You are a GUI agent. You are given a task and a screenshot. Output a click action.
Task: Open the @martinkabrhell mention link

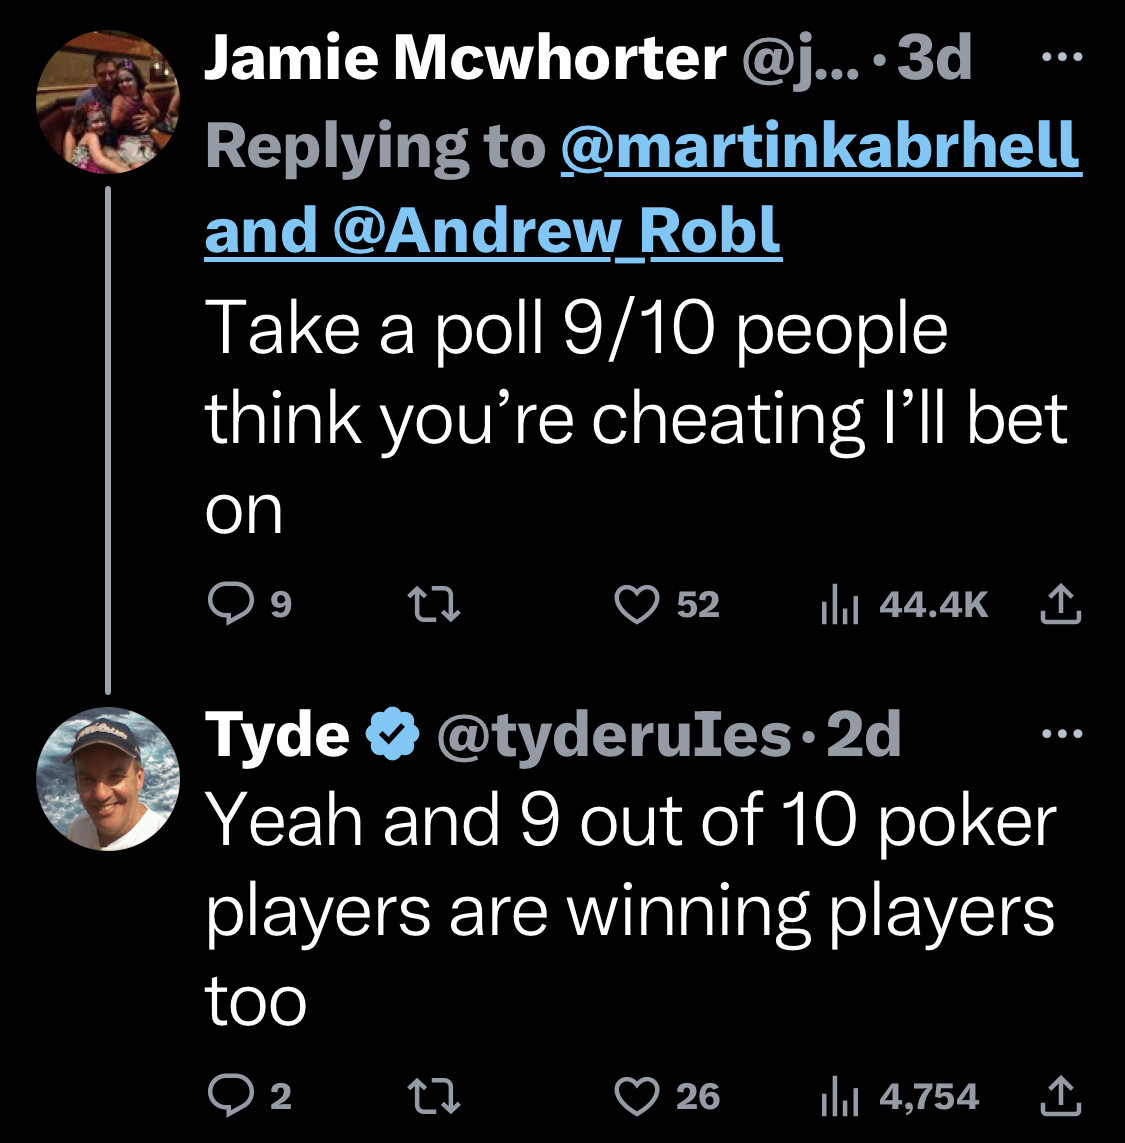tap(821, 147)
